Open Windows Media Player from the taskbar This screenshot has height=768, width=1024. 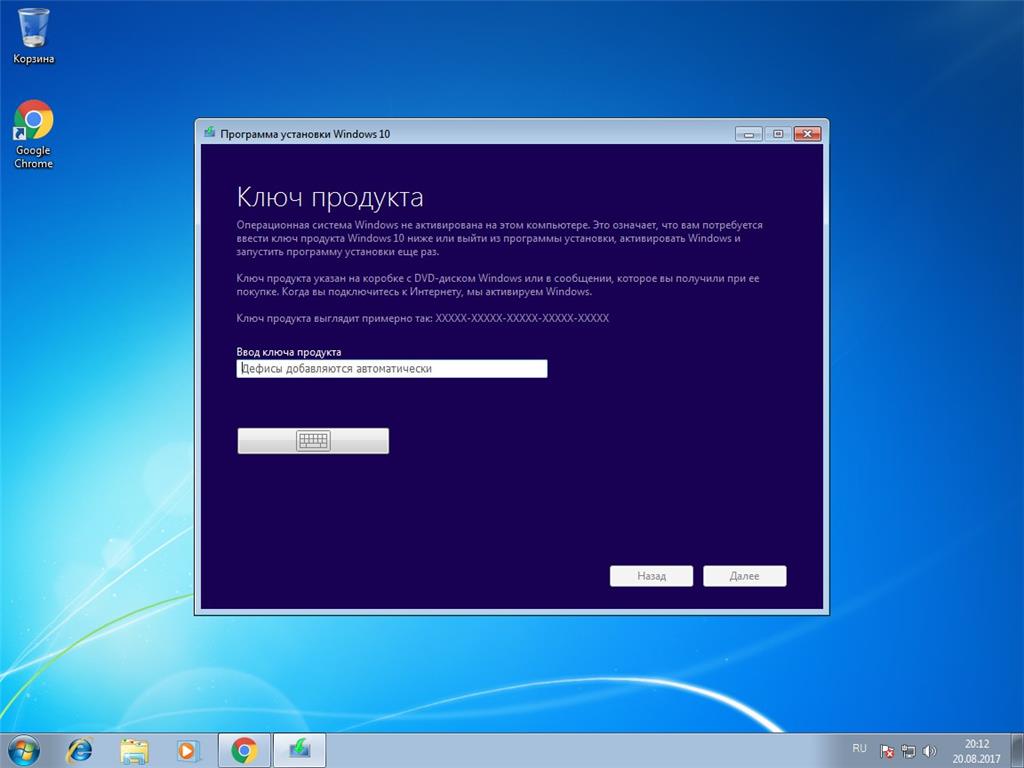click(x=187, y=750)
